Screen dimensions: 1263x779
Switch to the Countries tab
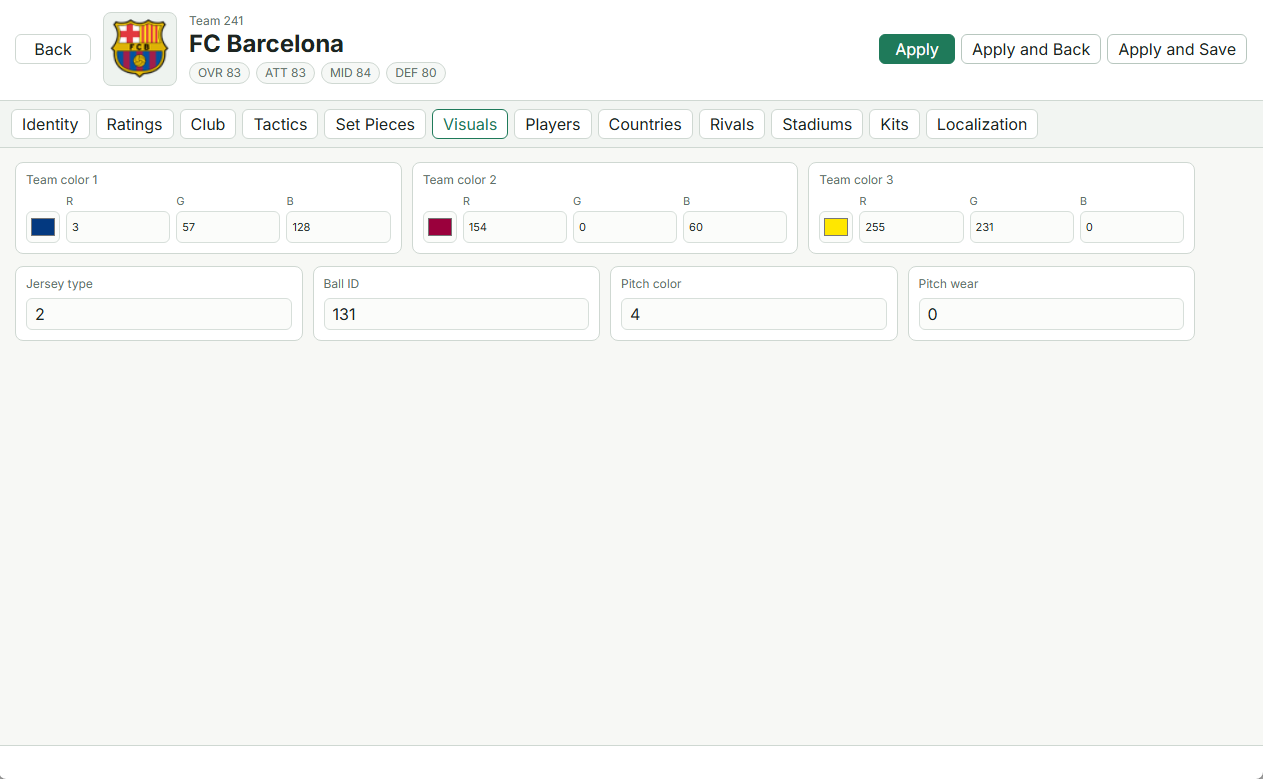click(645, 124)
